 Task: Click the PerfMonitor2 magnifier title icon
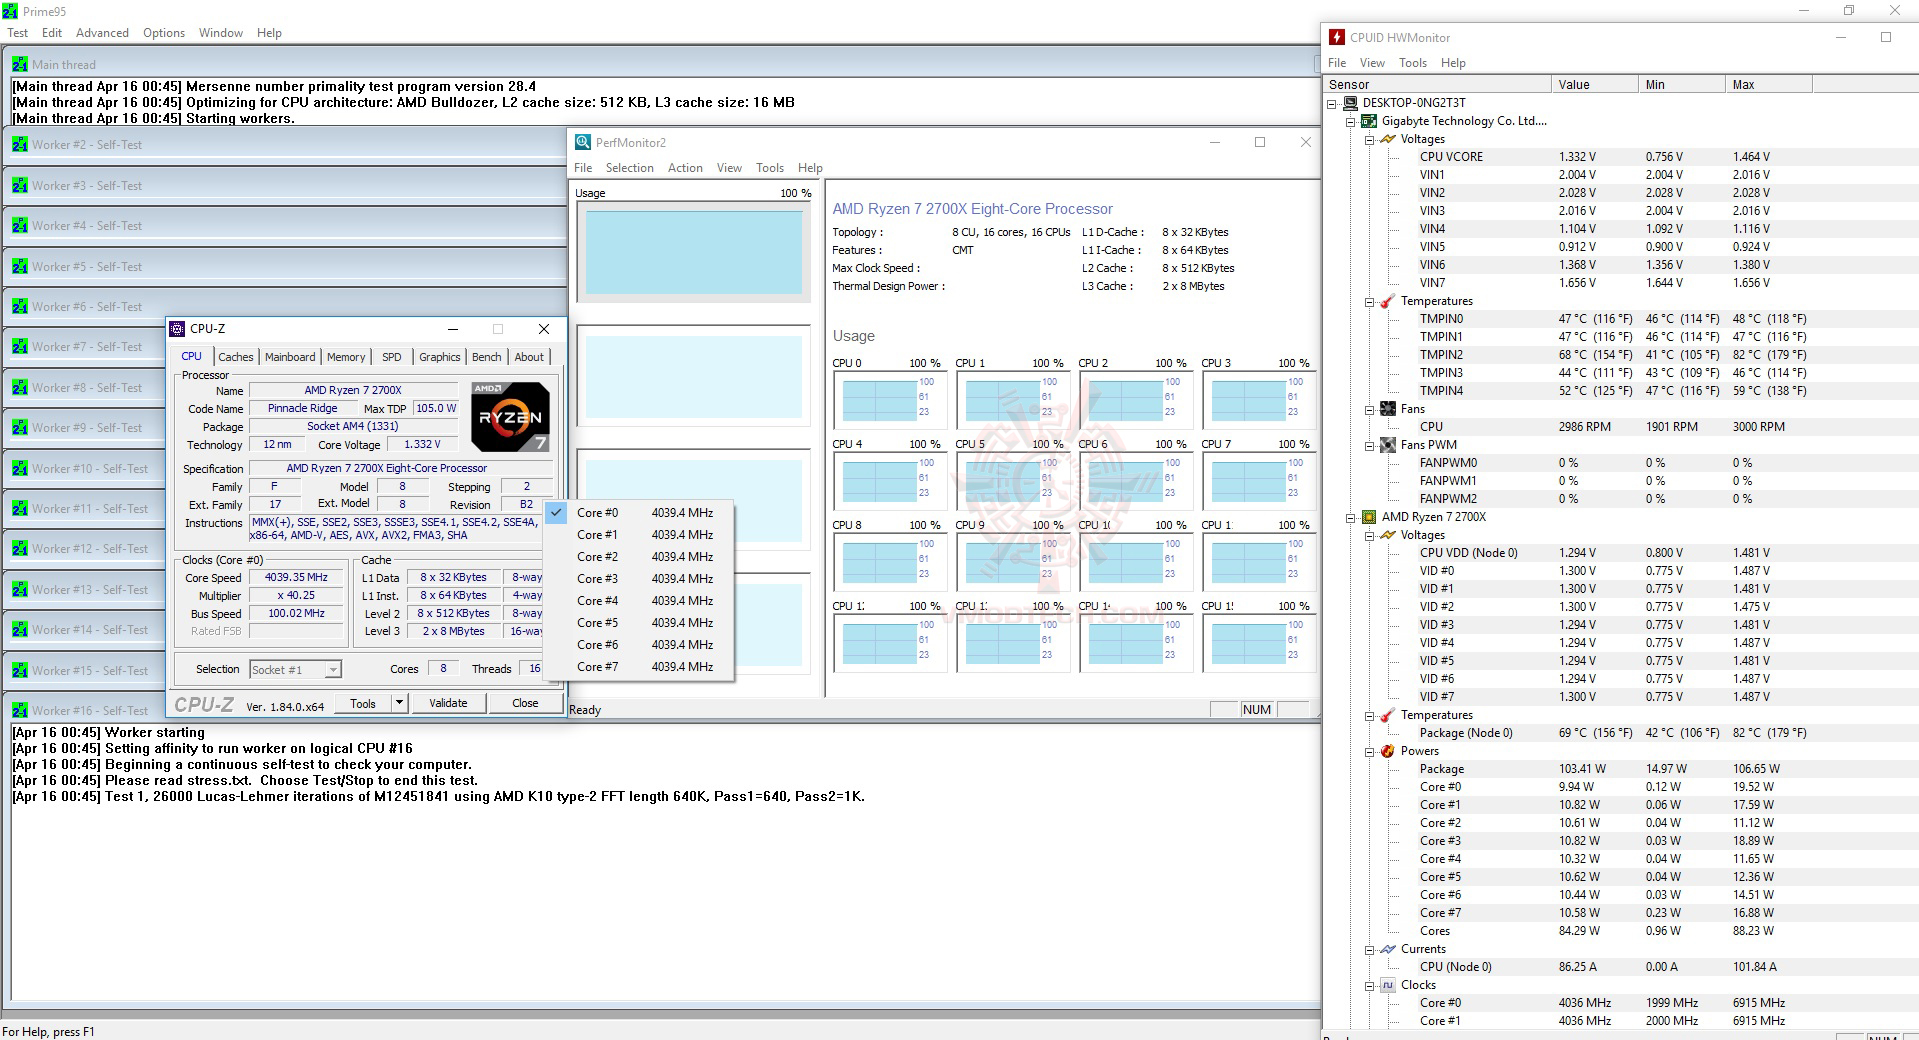point(583,142)
